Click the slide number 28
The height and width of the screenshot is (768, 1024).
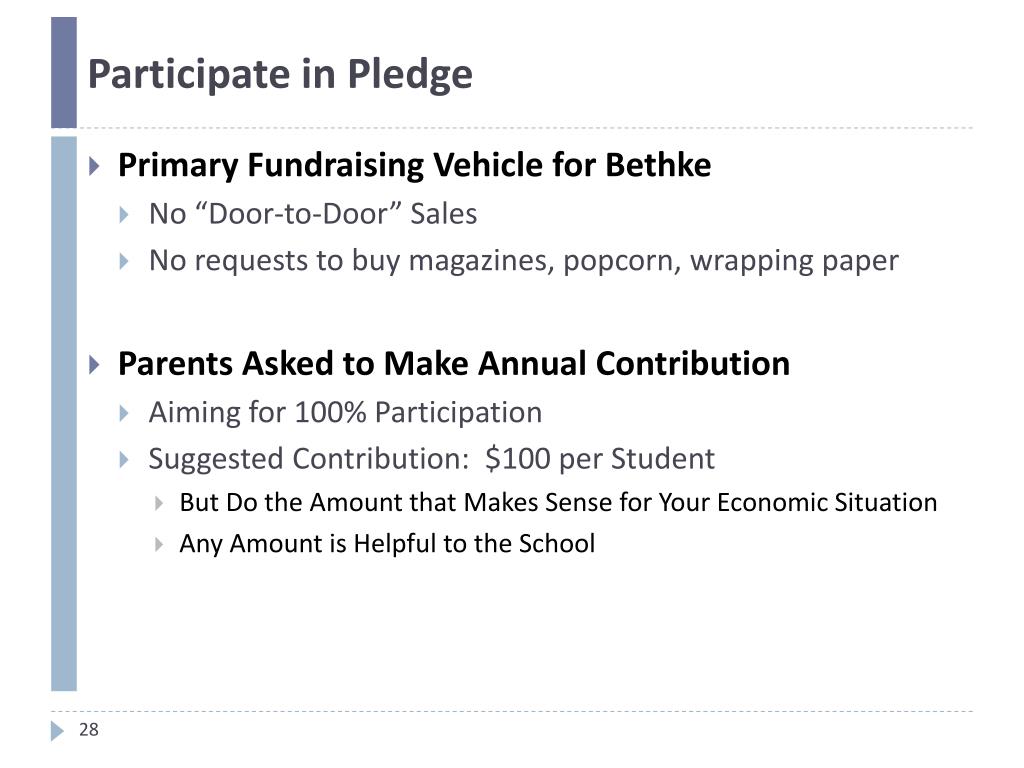pos(89,729)
